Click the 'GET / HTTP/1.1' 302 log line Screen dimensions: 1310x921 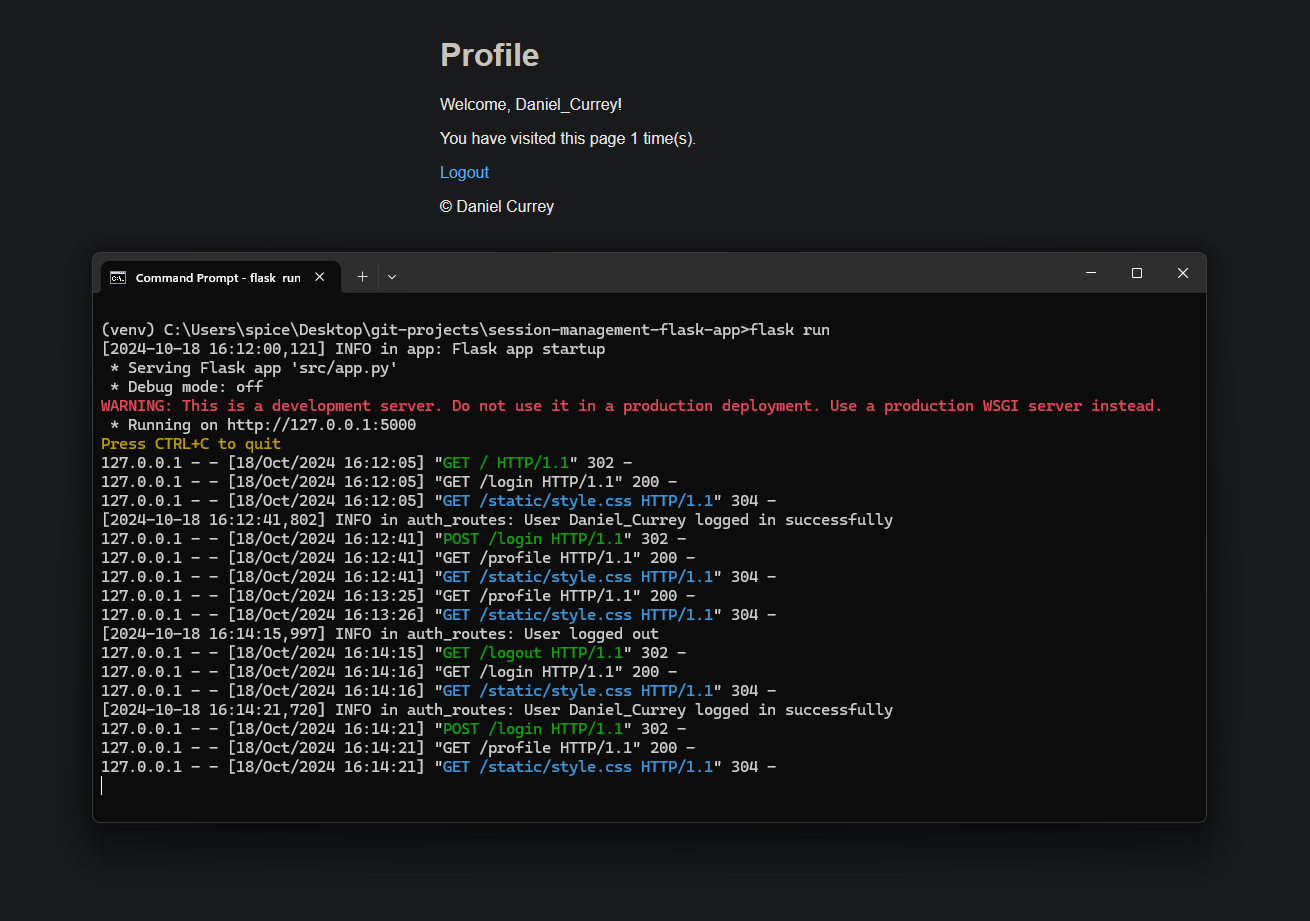pyautogui.click(x=366, y=463)
